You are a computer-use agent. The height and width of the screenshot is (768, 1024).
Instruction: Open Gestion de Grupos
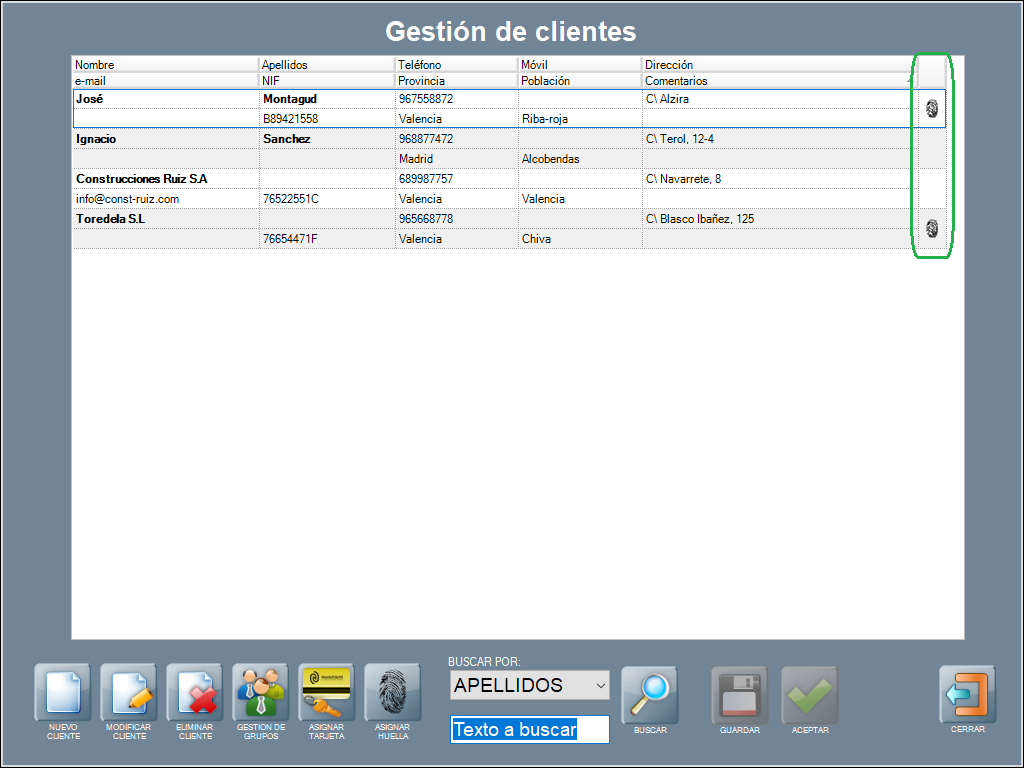pos(260,693)
